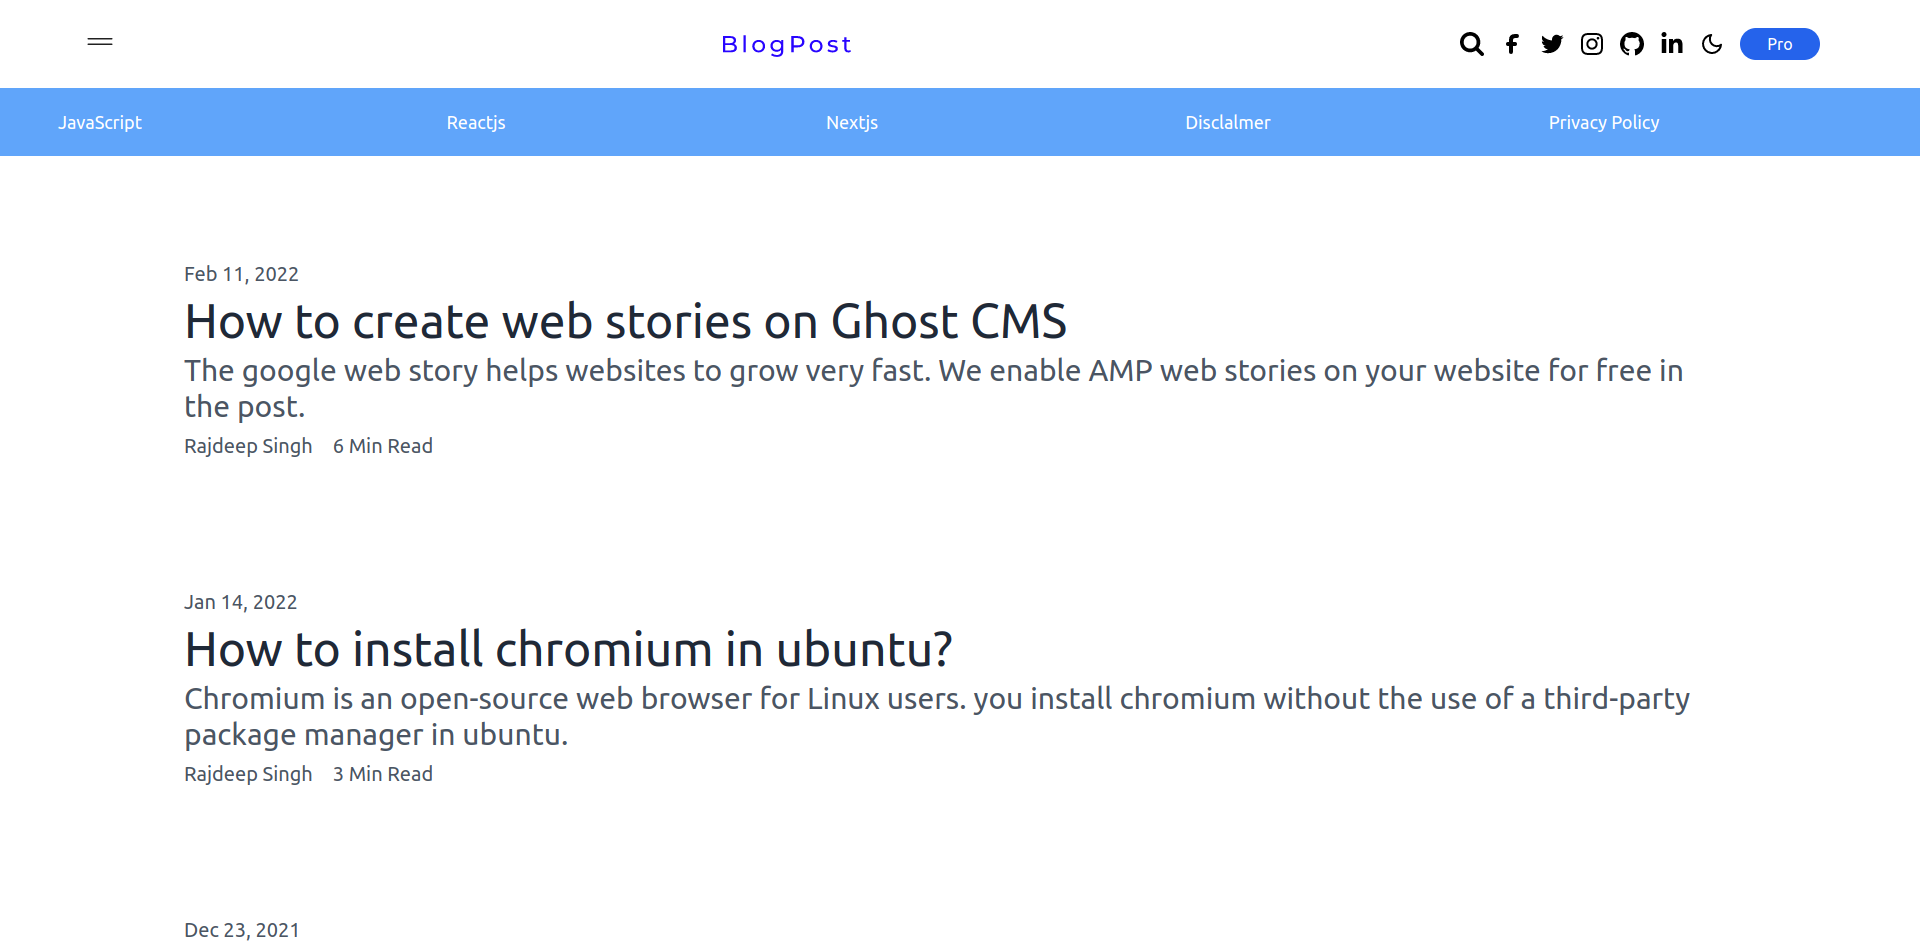Select the Nextjs category tab
This screenshot has height=948, width=1920.
[852, 122]
